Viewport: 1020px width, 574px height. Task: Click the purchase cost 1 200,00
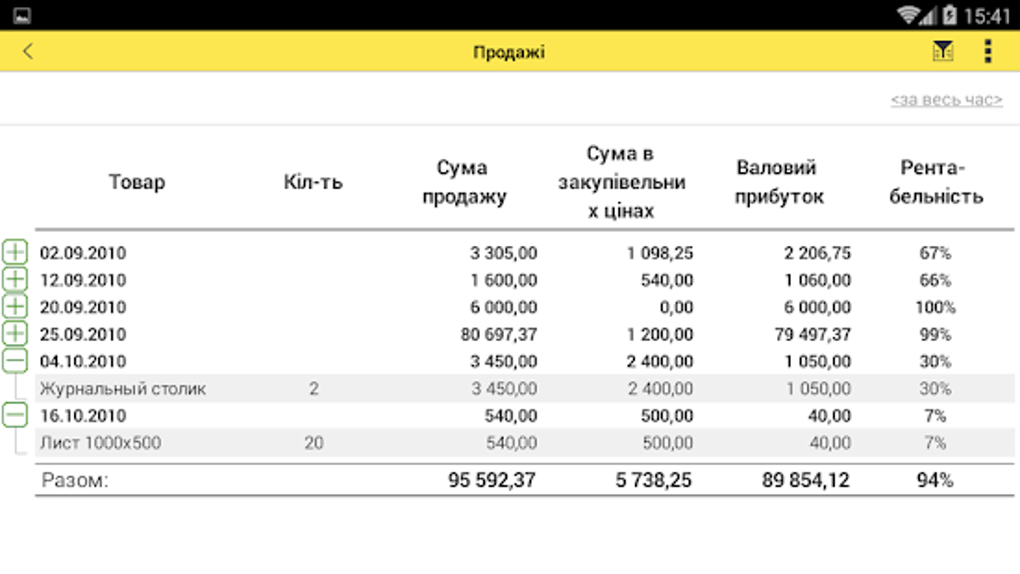[660, 335]
